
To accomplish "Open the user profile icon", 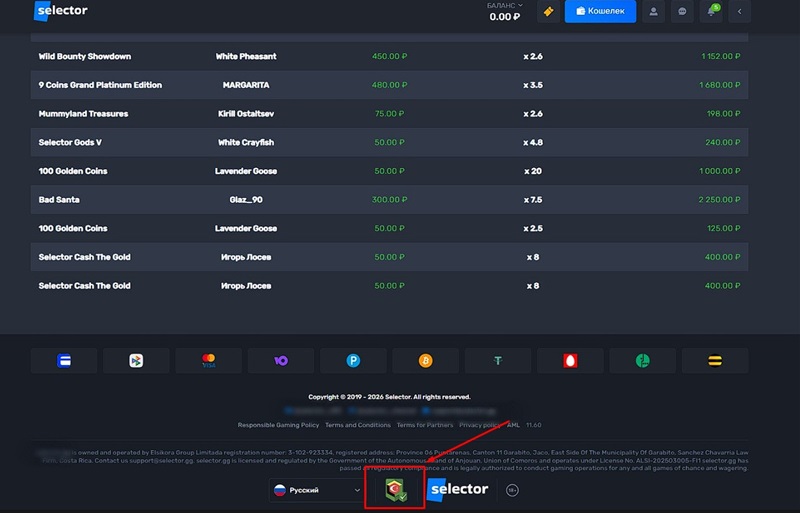I will pos(654,12).
